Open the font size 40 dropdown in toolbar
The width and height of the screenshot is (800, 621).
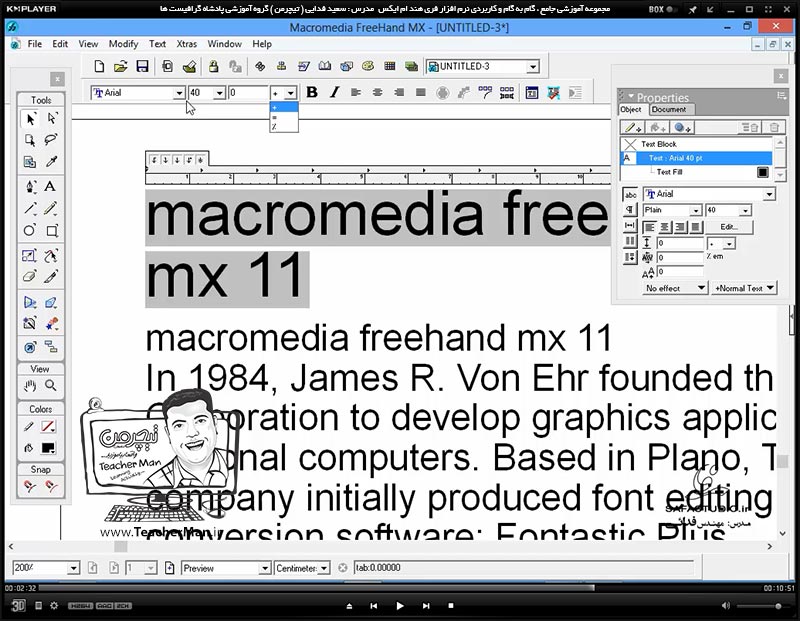click(219, 93)
